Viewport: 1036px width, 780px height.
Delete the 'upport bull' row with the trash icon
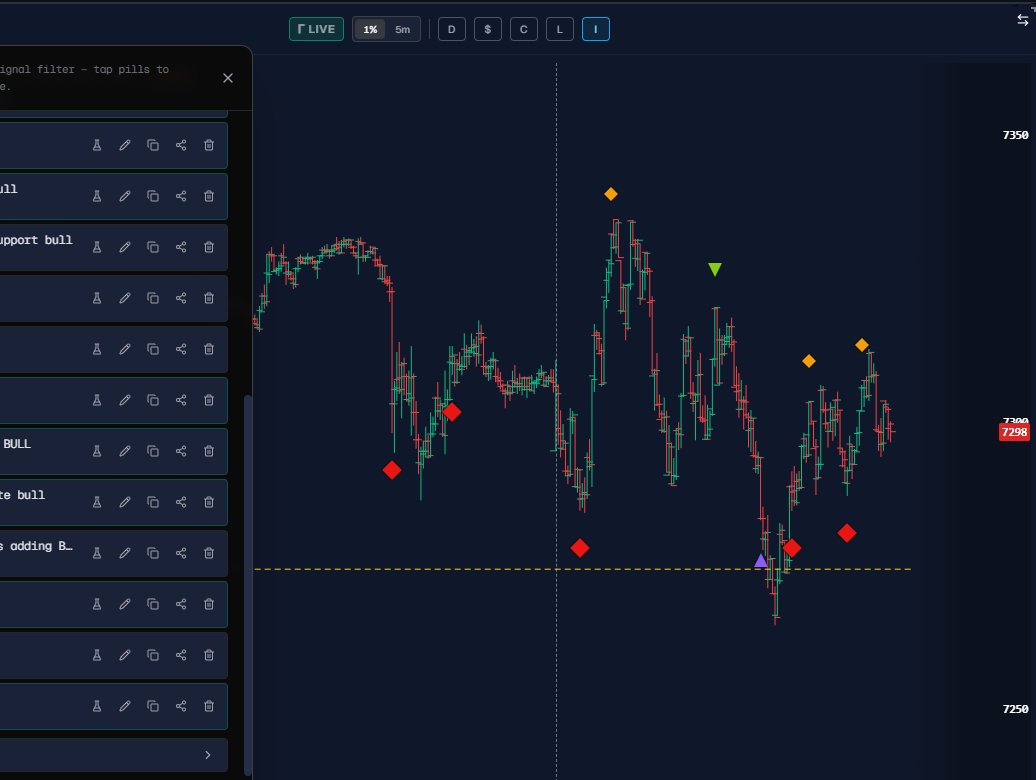click(209, 247)
